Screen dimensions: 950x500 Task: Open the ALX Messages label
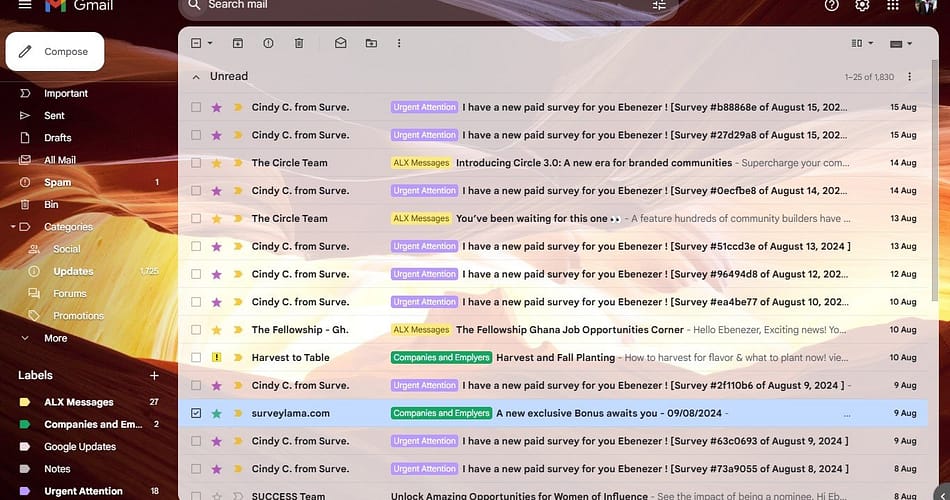point(78,402)
